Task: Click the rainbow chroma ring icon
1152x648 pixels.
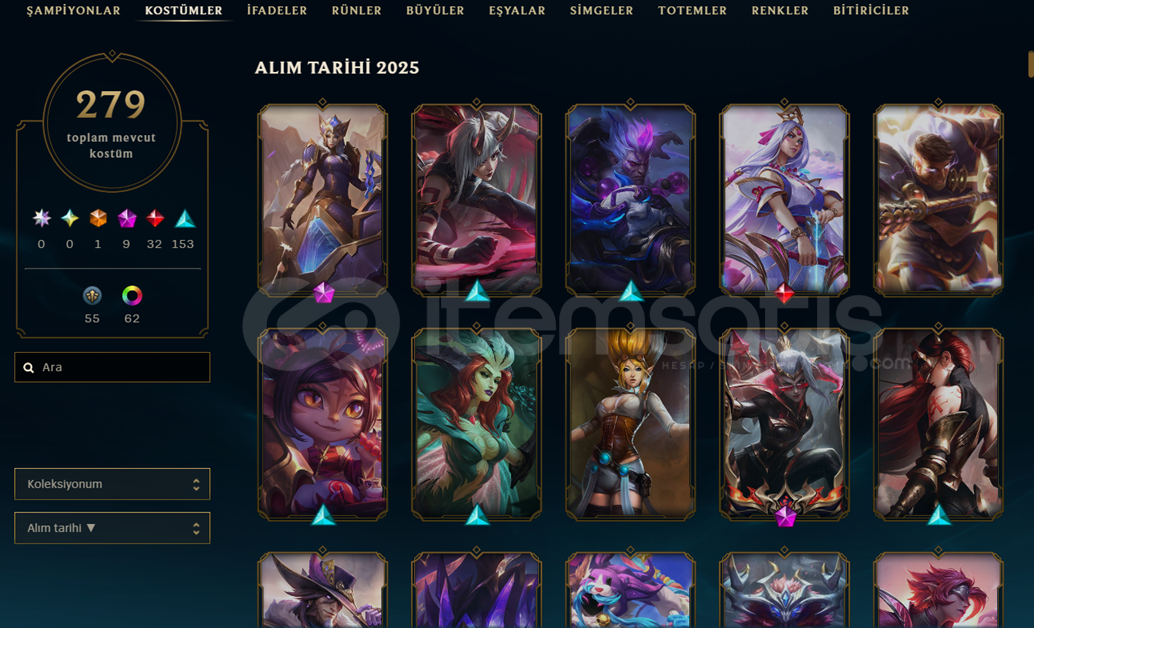Action: (132, 295)
